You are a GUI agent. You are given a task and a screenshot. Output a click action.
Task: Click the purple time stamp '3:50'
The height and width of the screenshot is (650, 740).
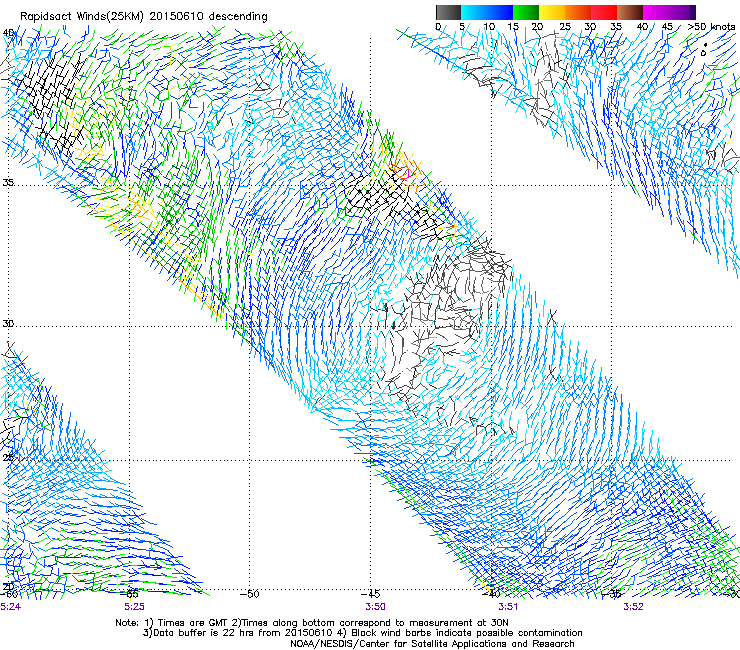tap(375, 607)
